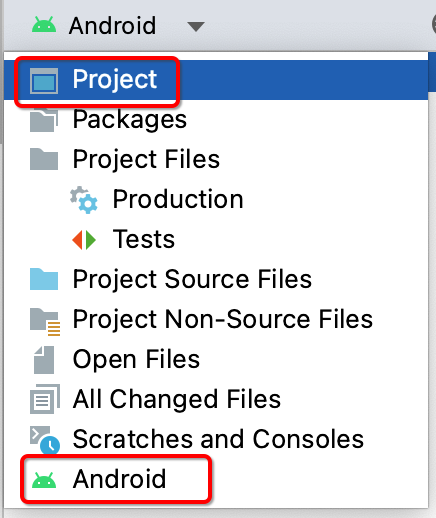Select the Project view option
This screenshot has height=518, width=436.
(x=216, y=80)
